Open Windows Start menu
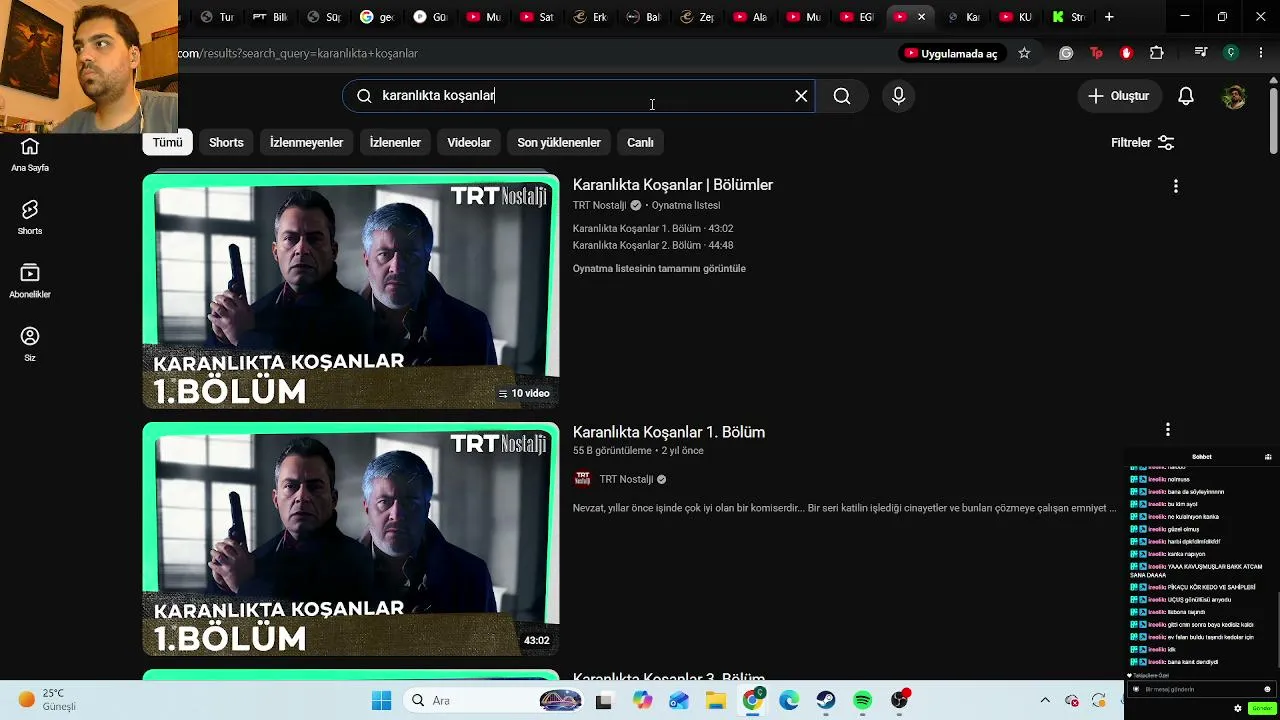Viewport: 1280px width, 720px height. [382, 701]
